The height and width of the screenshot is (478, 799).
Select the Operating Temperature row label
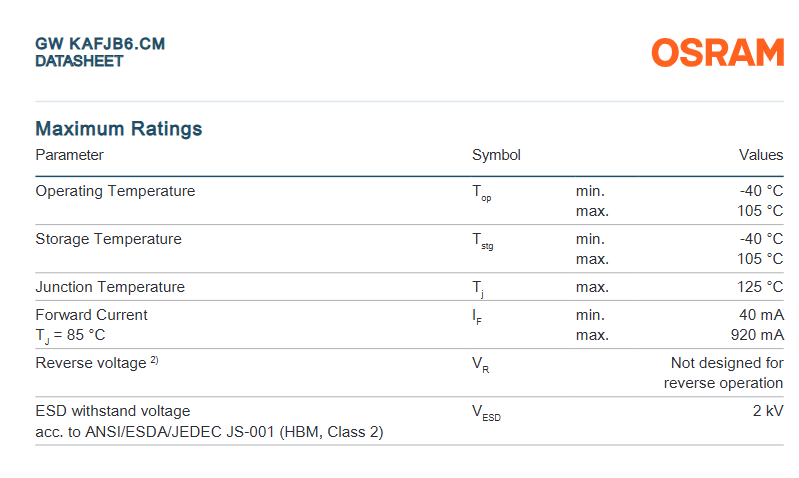[115, 191]
